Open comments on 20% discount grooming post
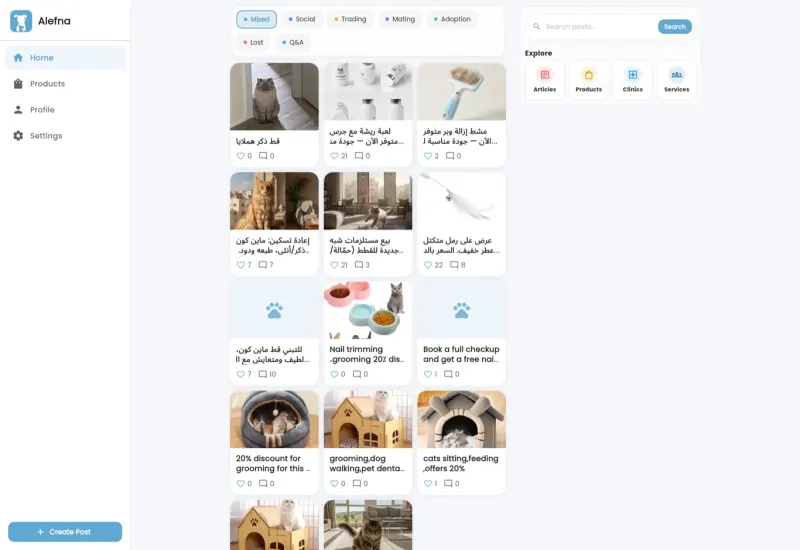 263,484
